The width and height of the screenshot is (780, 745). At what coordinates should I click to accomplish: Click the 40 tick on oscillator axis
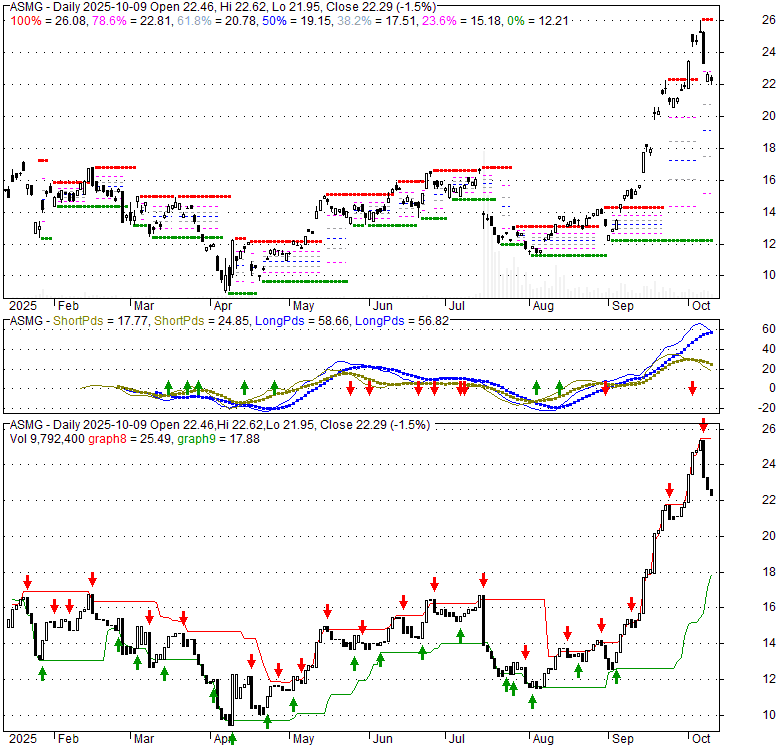(769, 349)
